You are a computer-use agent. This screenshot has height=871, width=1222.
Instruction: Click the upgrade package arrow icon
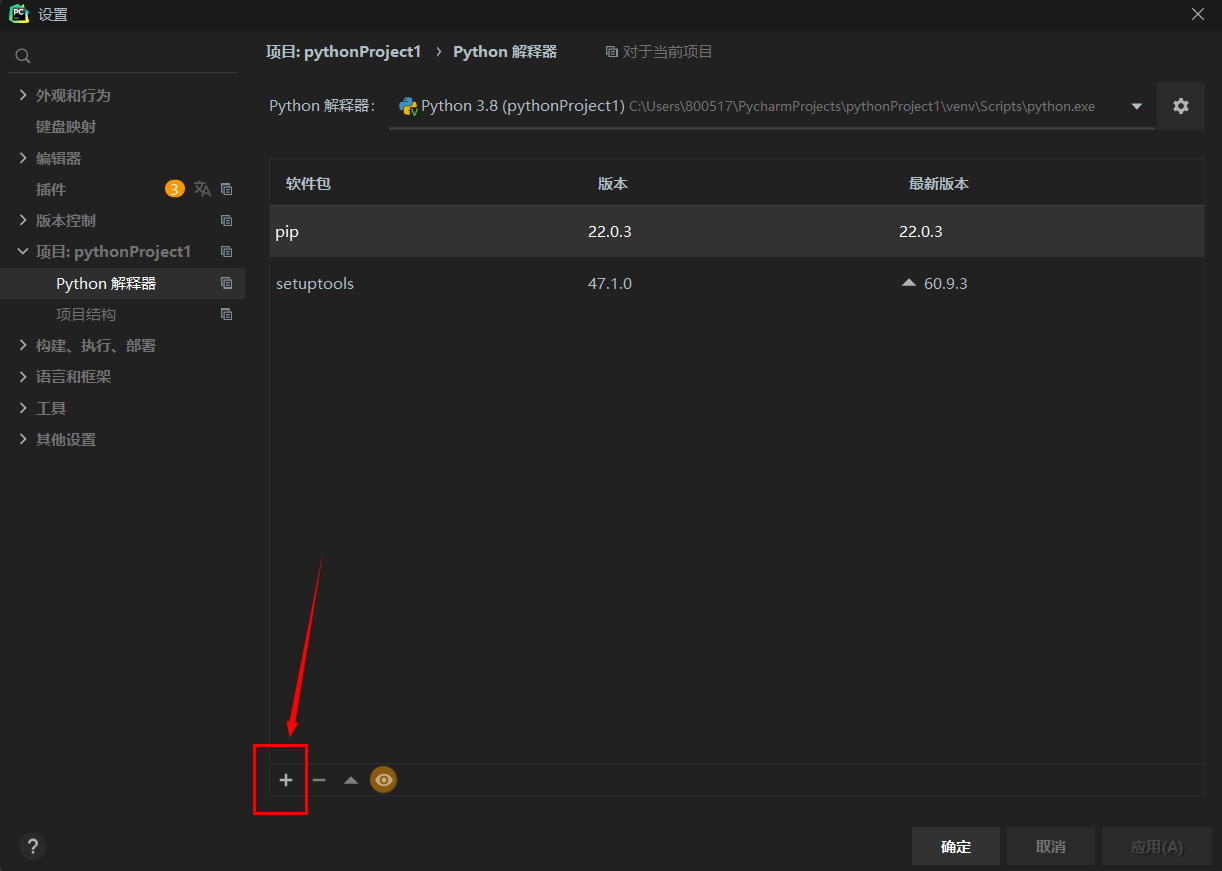pyautogui.click(x=351, y=780)
